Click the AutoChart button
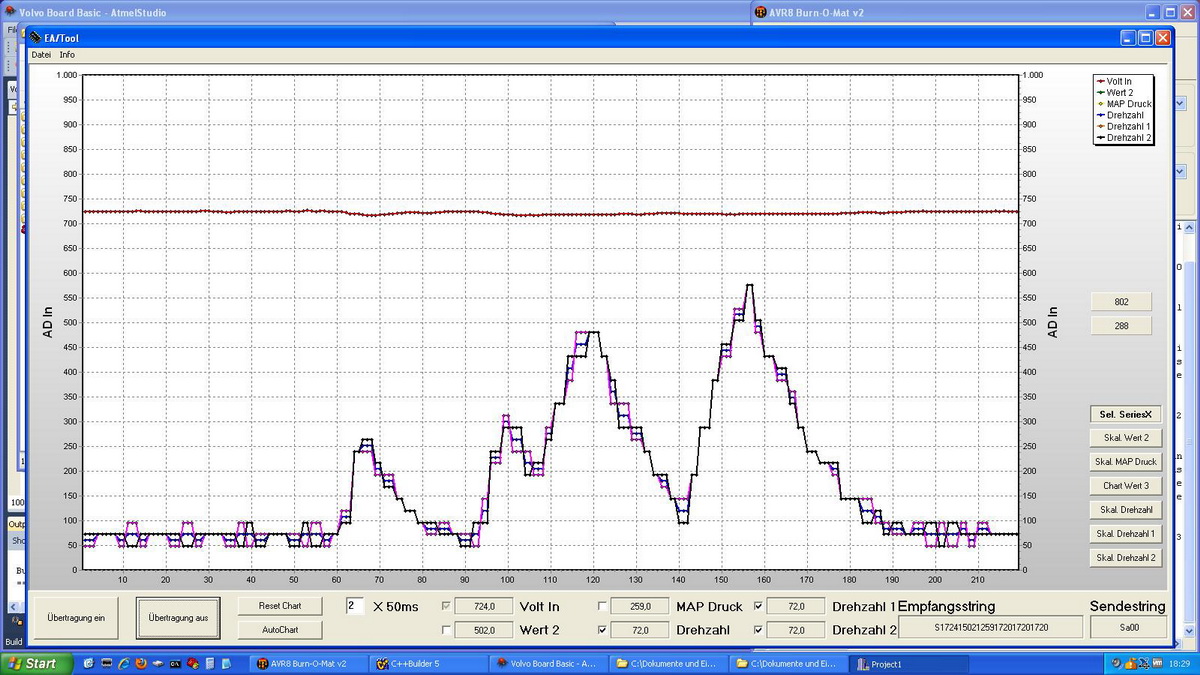Image resolution: width=1200 pixels, height=675 pixels. [x=280, y=630]
